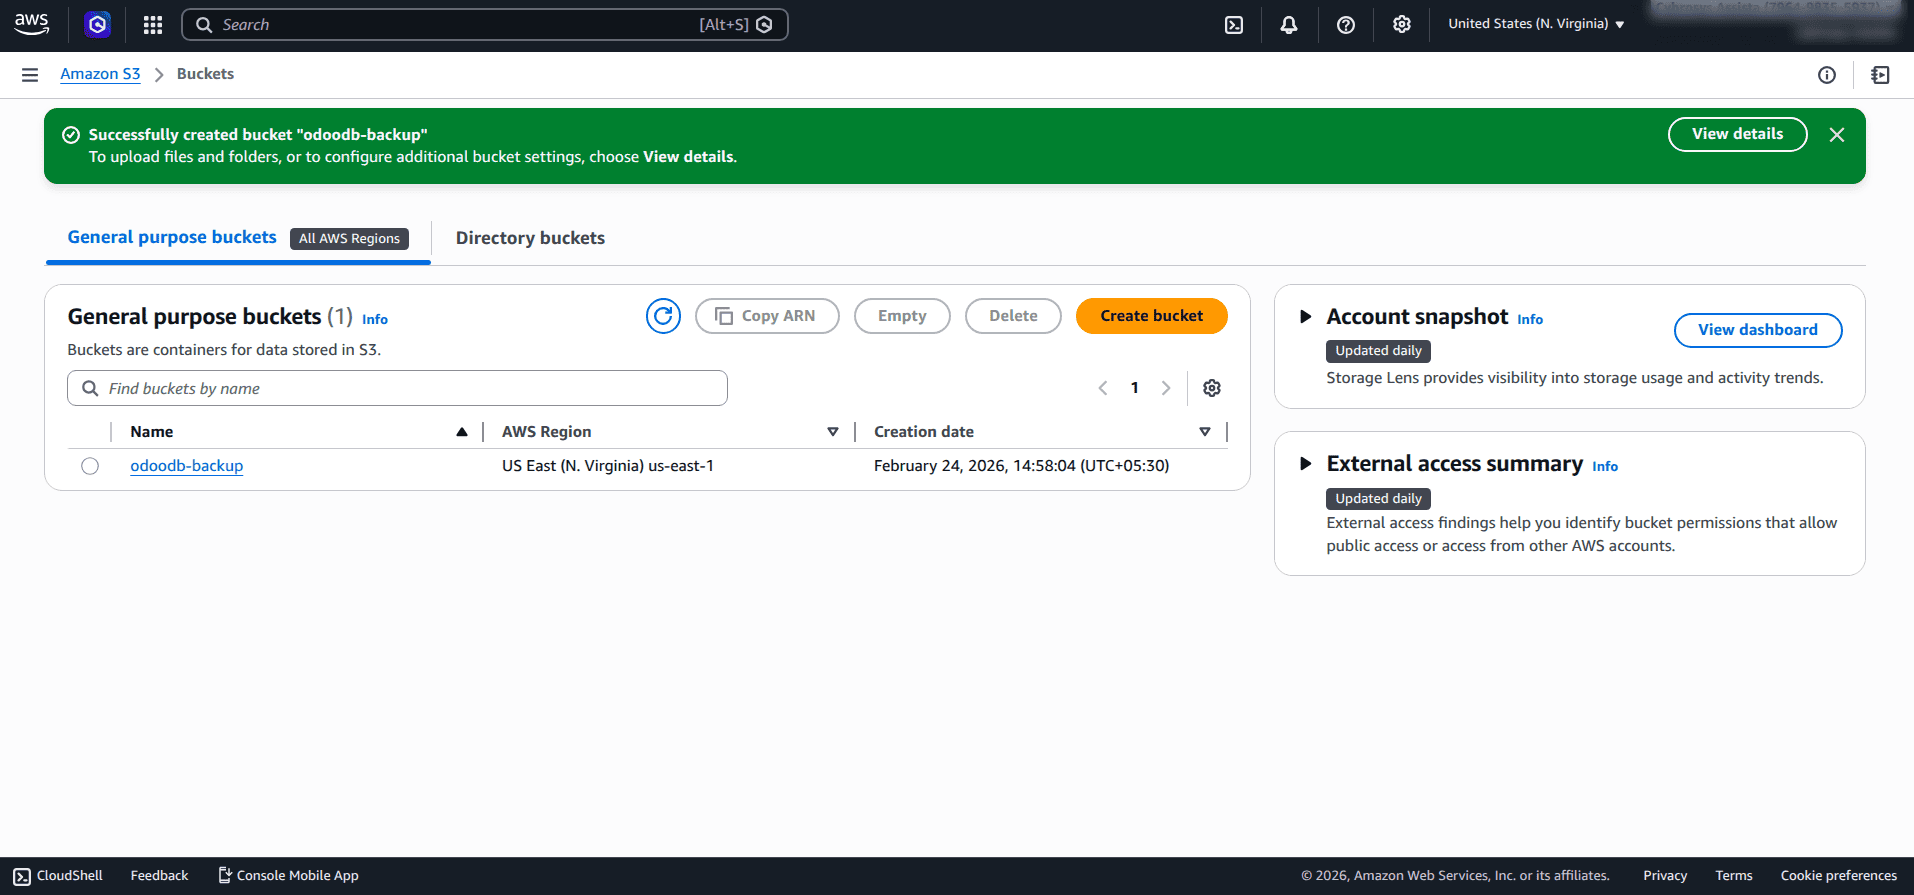Click the Find buckets by name field
Viewport: 1914px width, 895px height.
(397, 388)
